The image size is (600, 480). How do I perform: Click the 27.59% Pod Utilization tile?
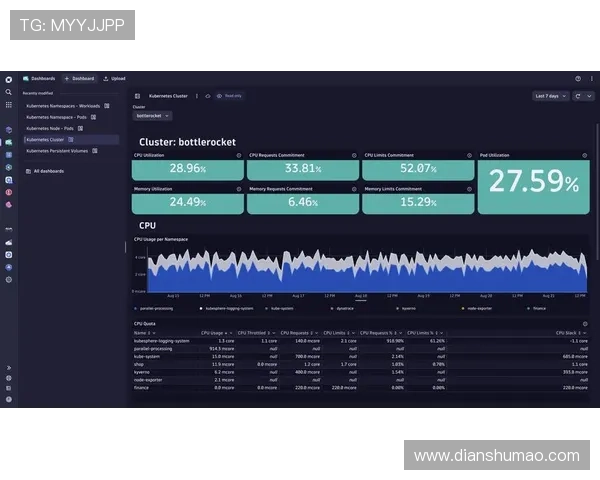tap(534, 187)
